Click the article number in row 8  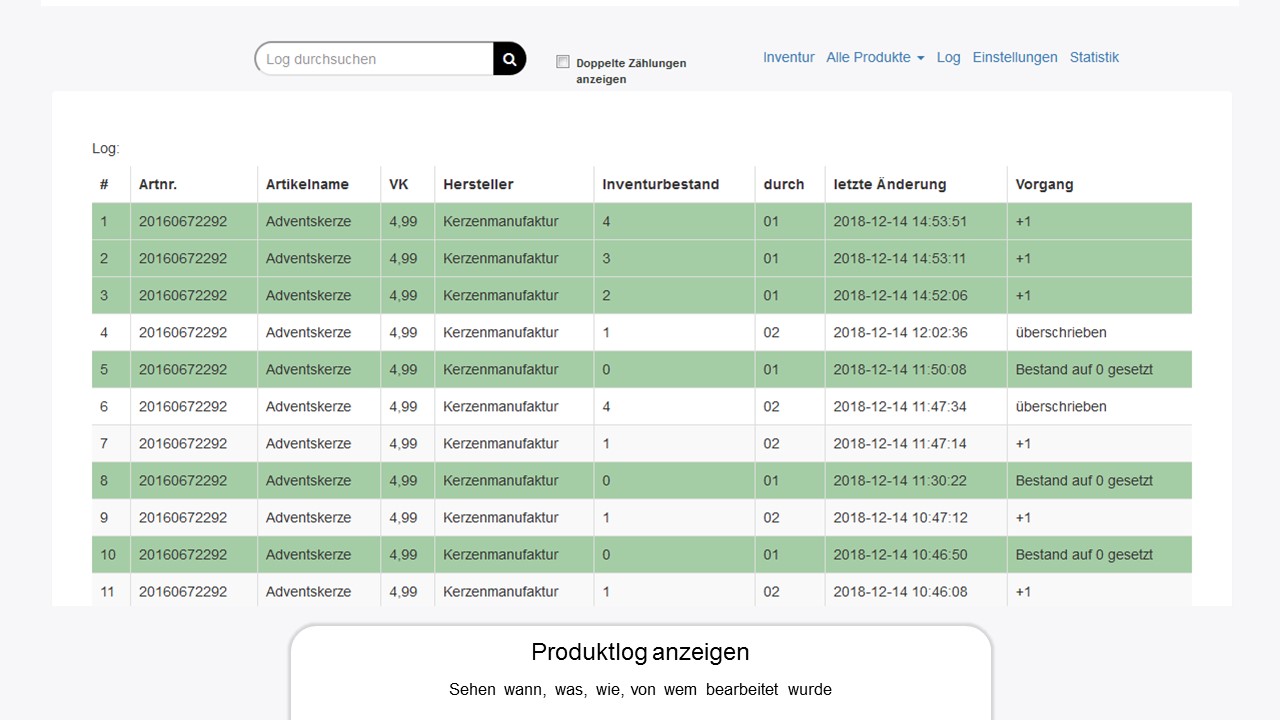pos(183,481)
